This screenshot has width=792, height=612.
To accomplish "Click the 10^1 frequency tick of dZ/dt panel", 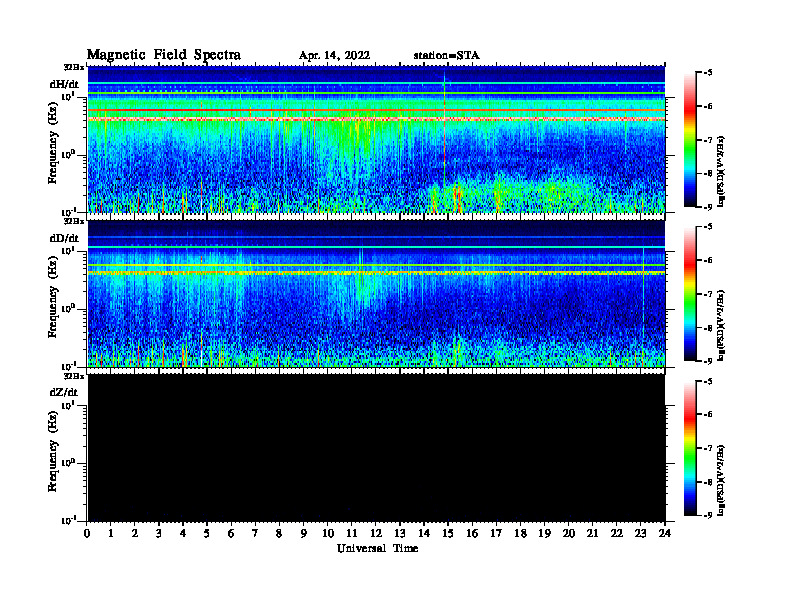I will (x=68, y=405).
